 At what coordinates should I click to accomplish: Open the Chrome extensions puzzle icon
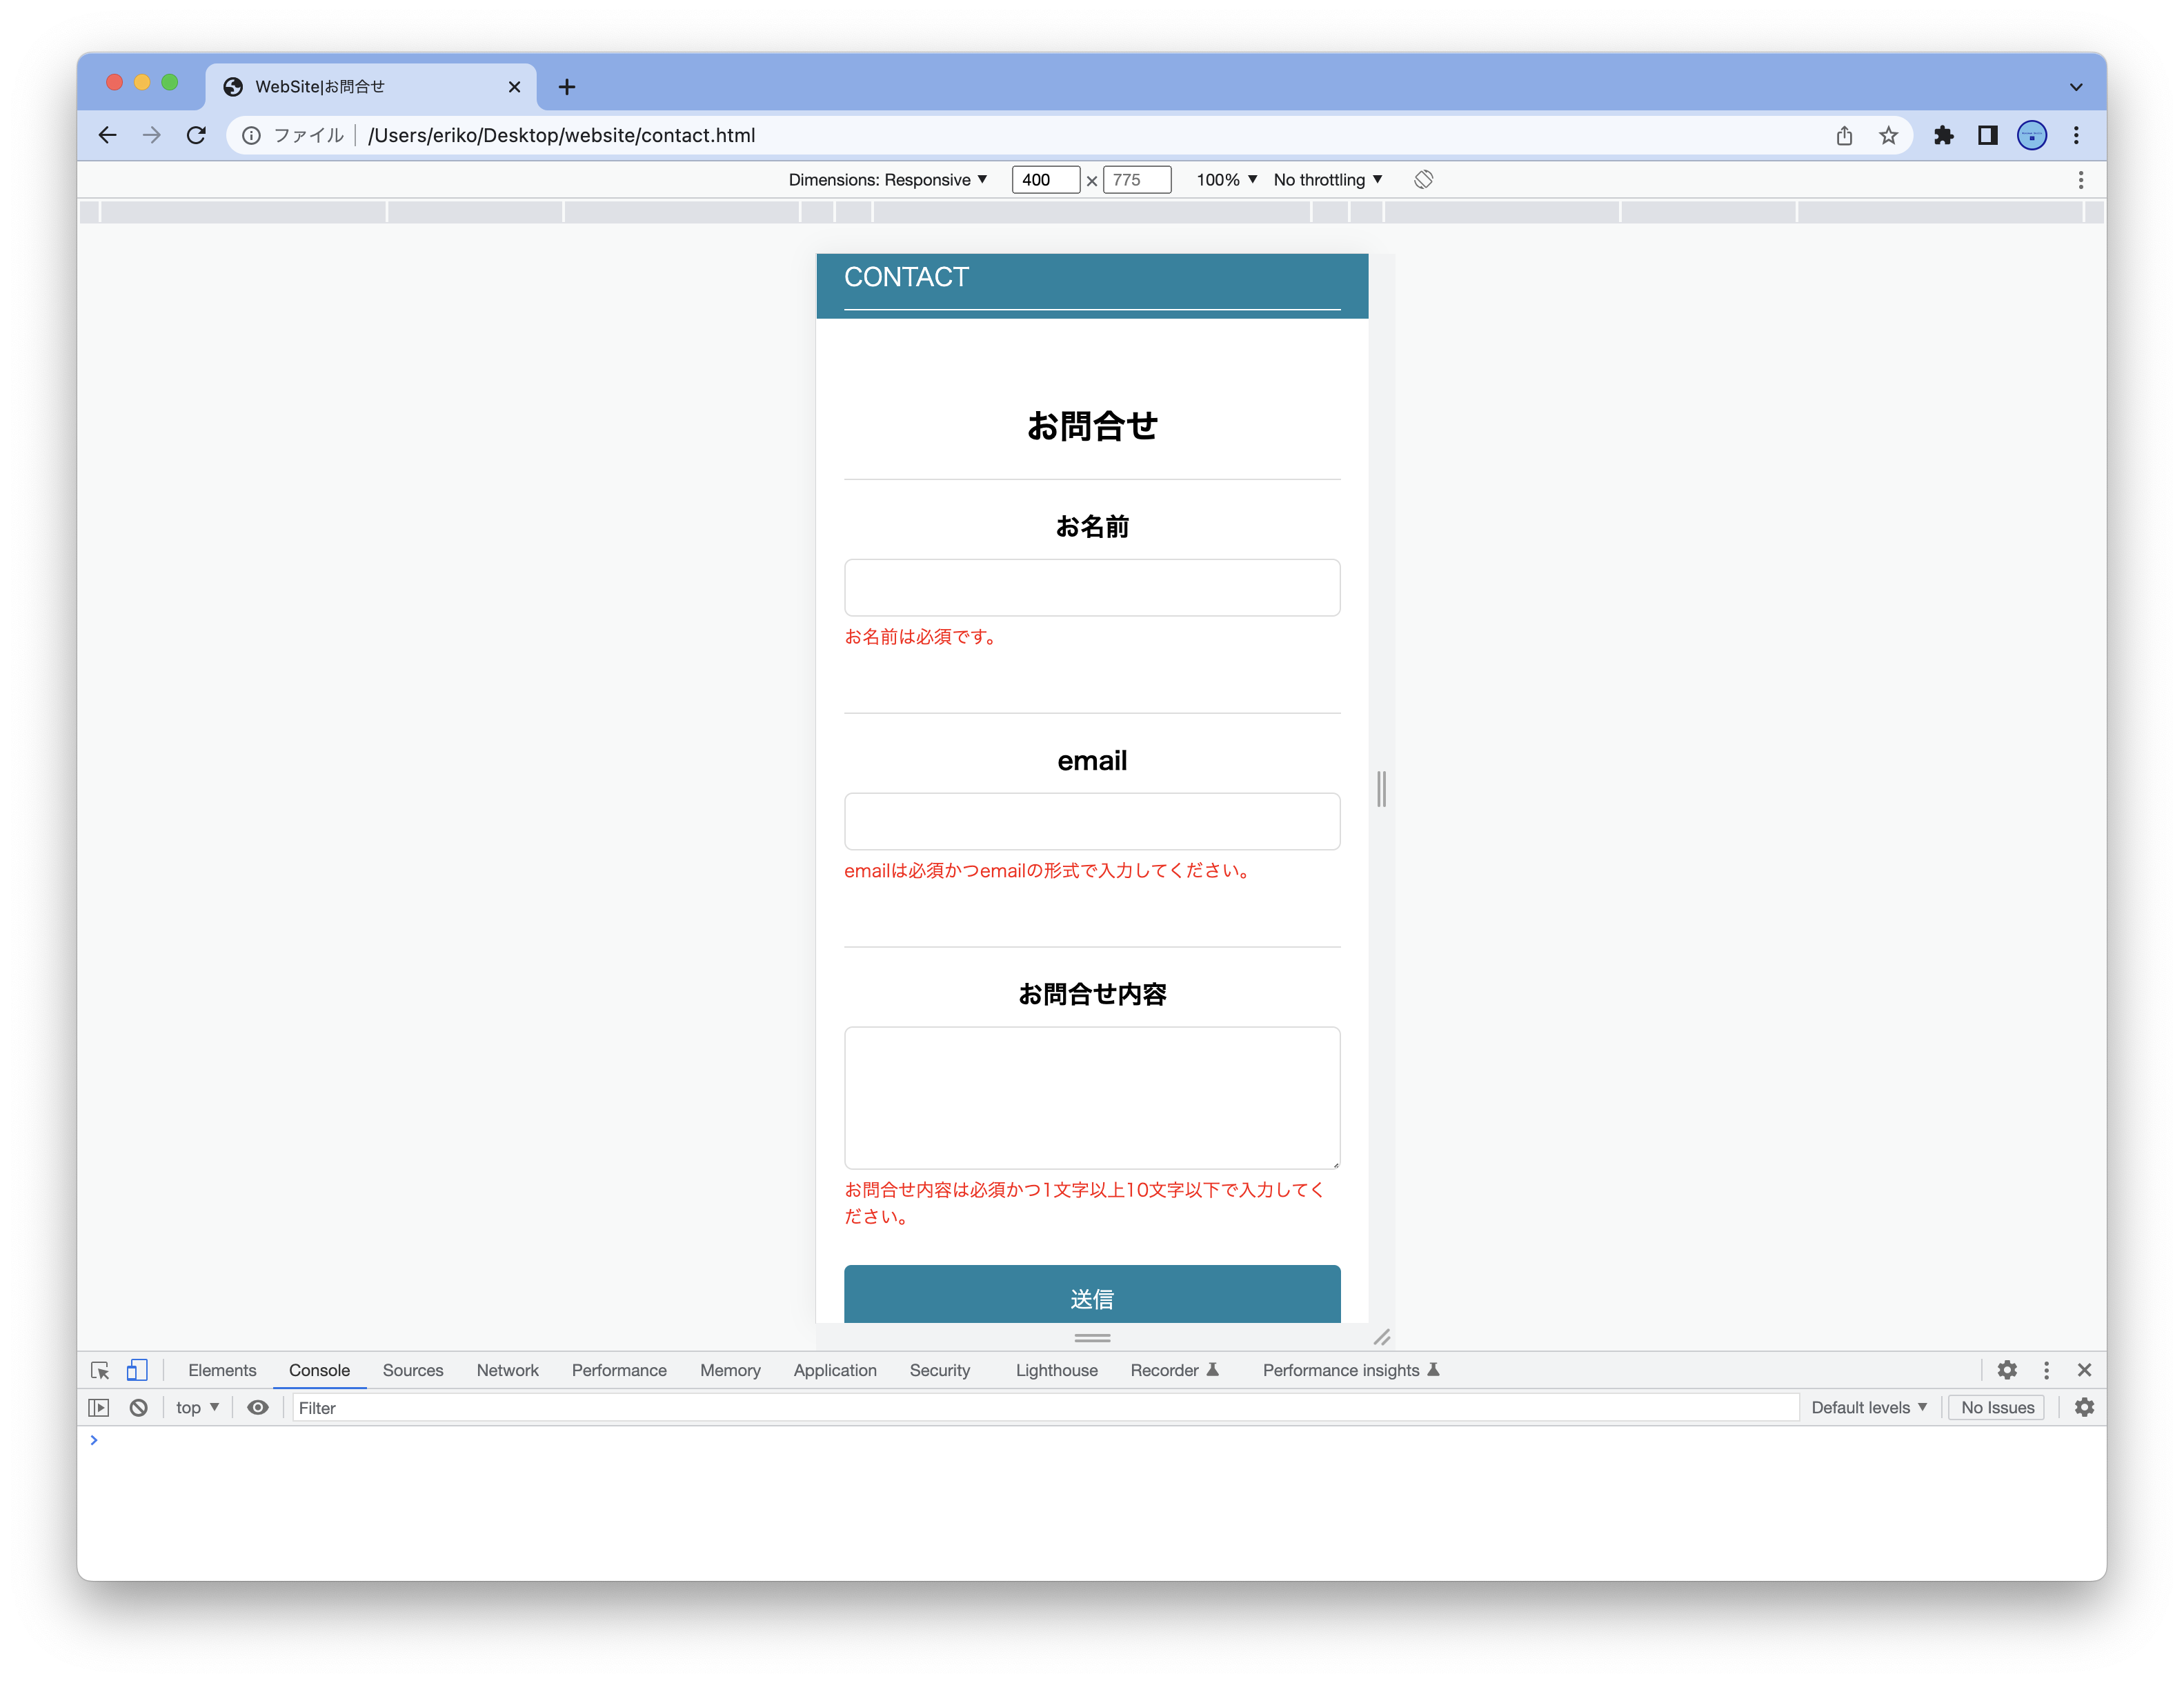[1943, 135]
